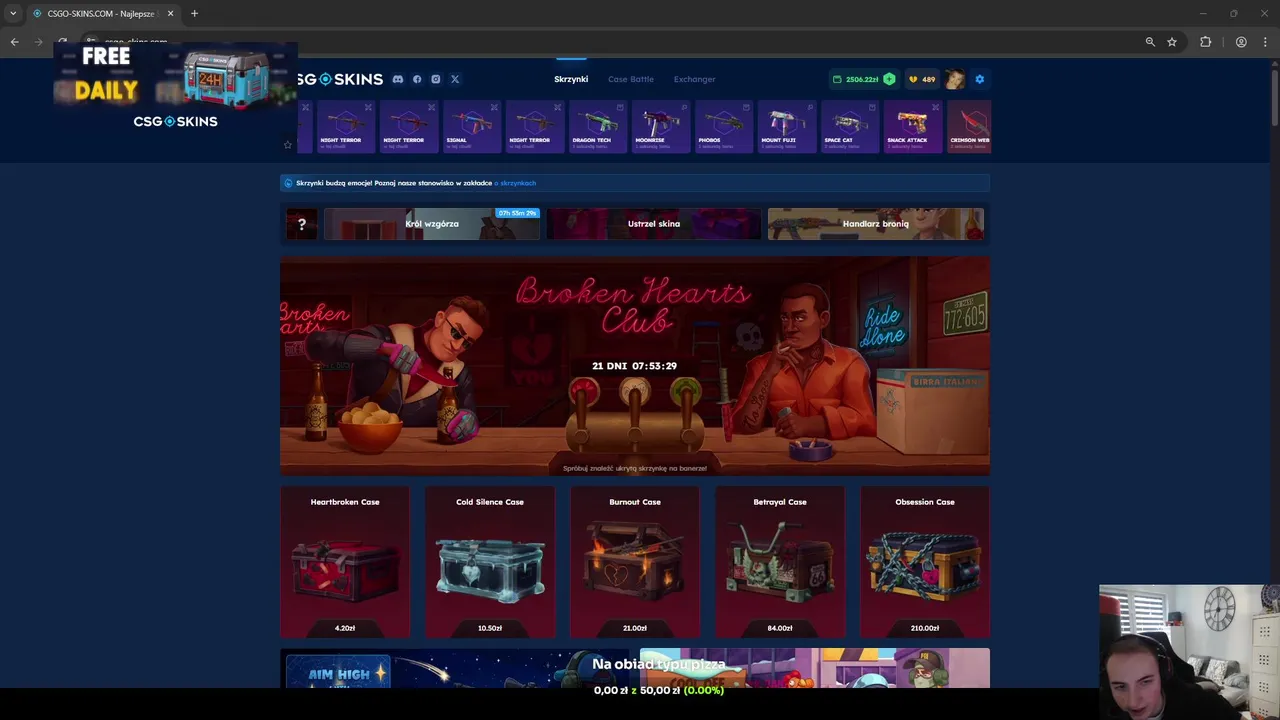Expand the tab search dropdown arrow
The height and width of the screenshot is (720, 1280).
13,13
